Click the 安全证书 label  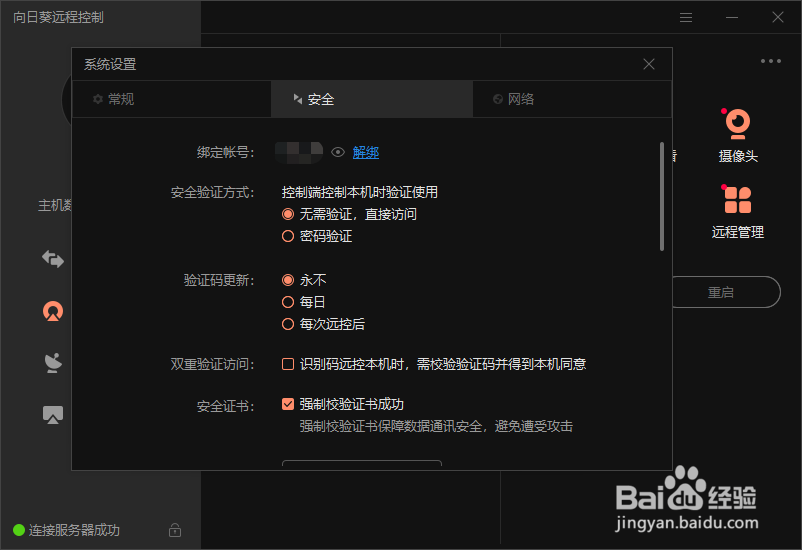tap(226, 406)
